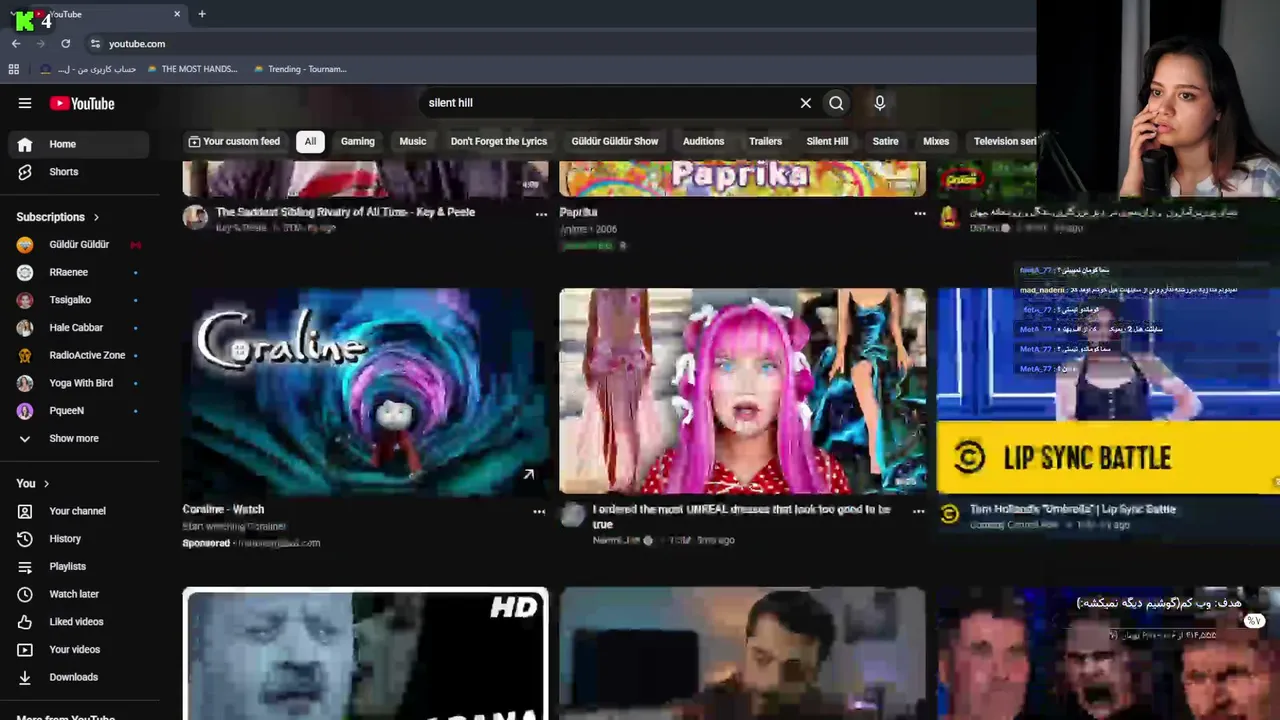Open Watch later list
Screen dimensions: 1280x720
(x=80, y=594)
